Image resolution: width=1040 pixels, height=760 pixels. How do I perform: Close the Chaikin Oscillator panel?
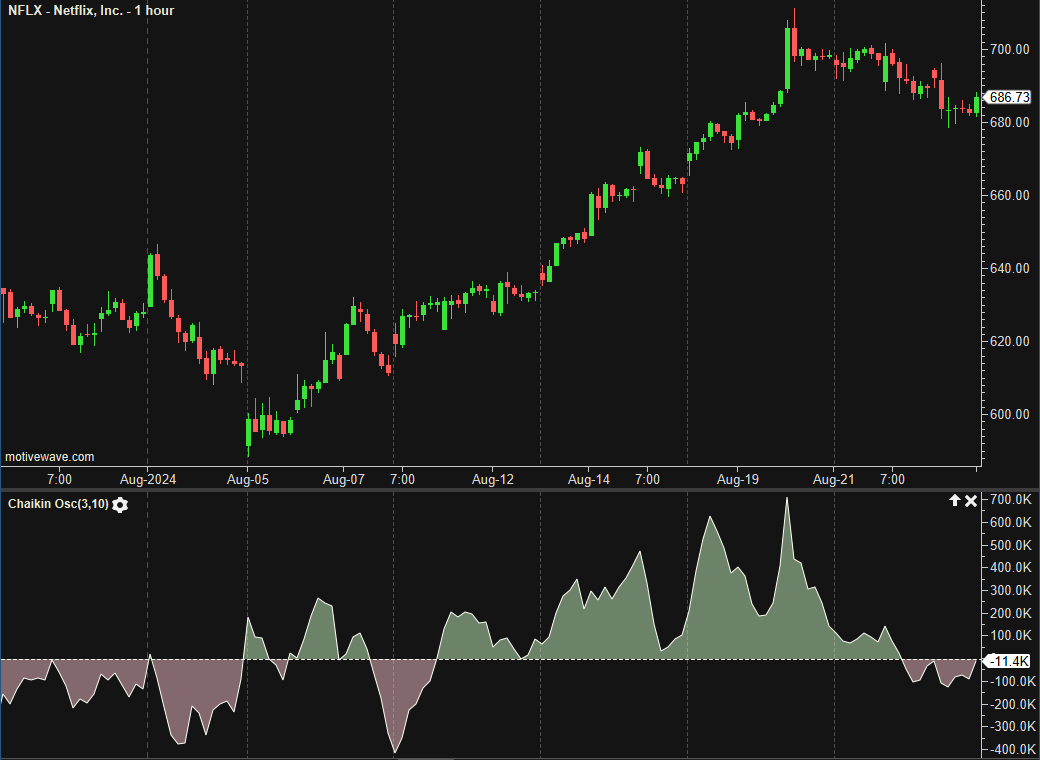pyautogui.click(x=971, y=500)
